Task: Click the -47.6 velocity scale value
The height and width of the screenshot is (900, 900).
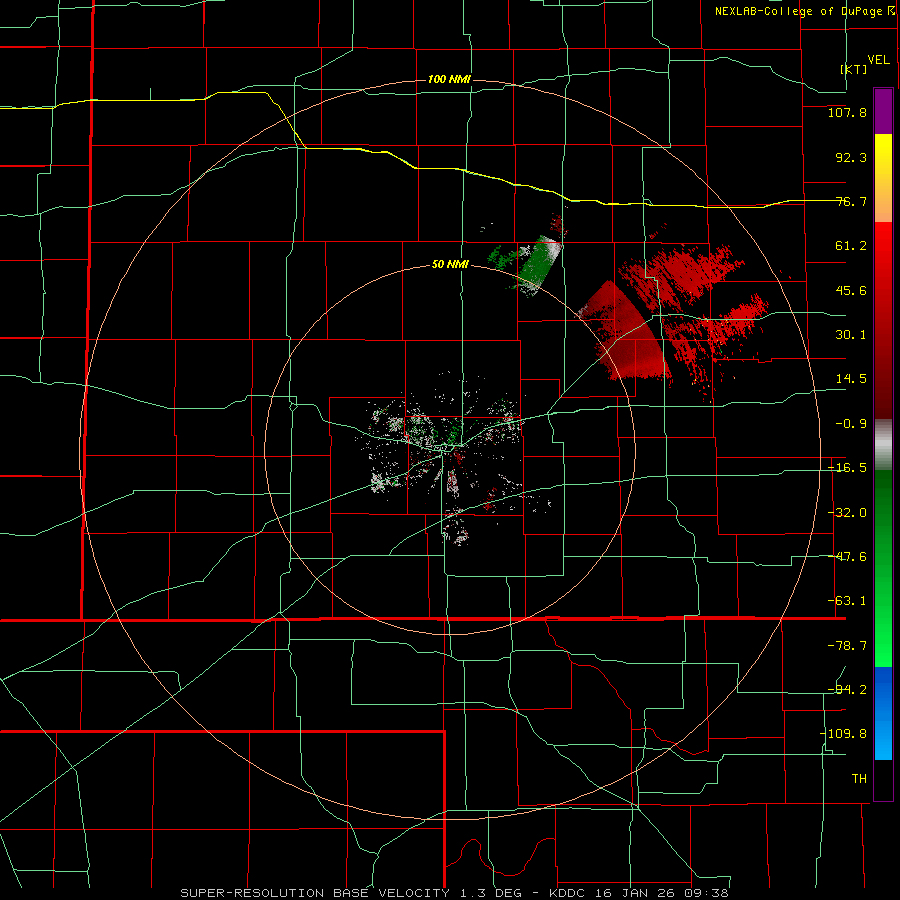Action: [x=847, y=557]
